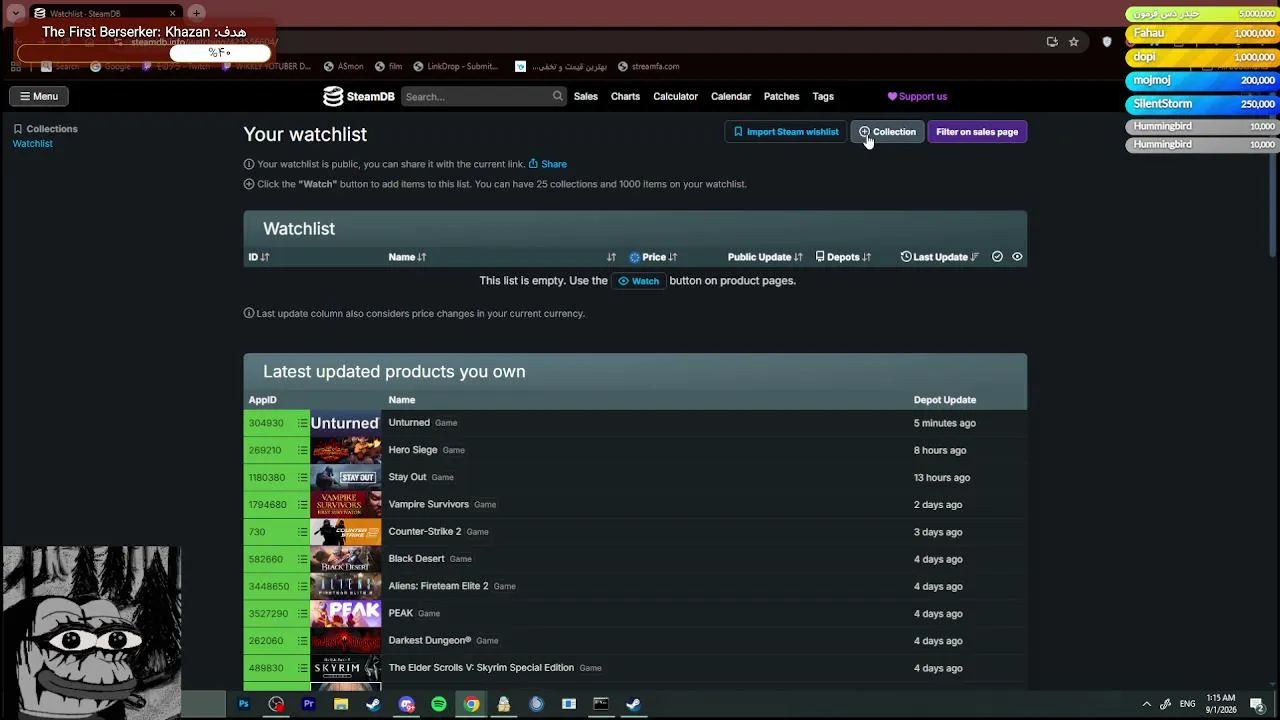Click AppID 269210
1280x720 pixels.
click(266, 450)
